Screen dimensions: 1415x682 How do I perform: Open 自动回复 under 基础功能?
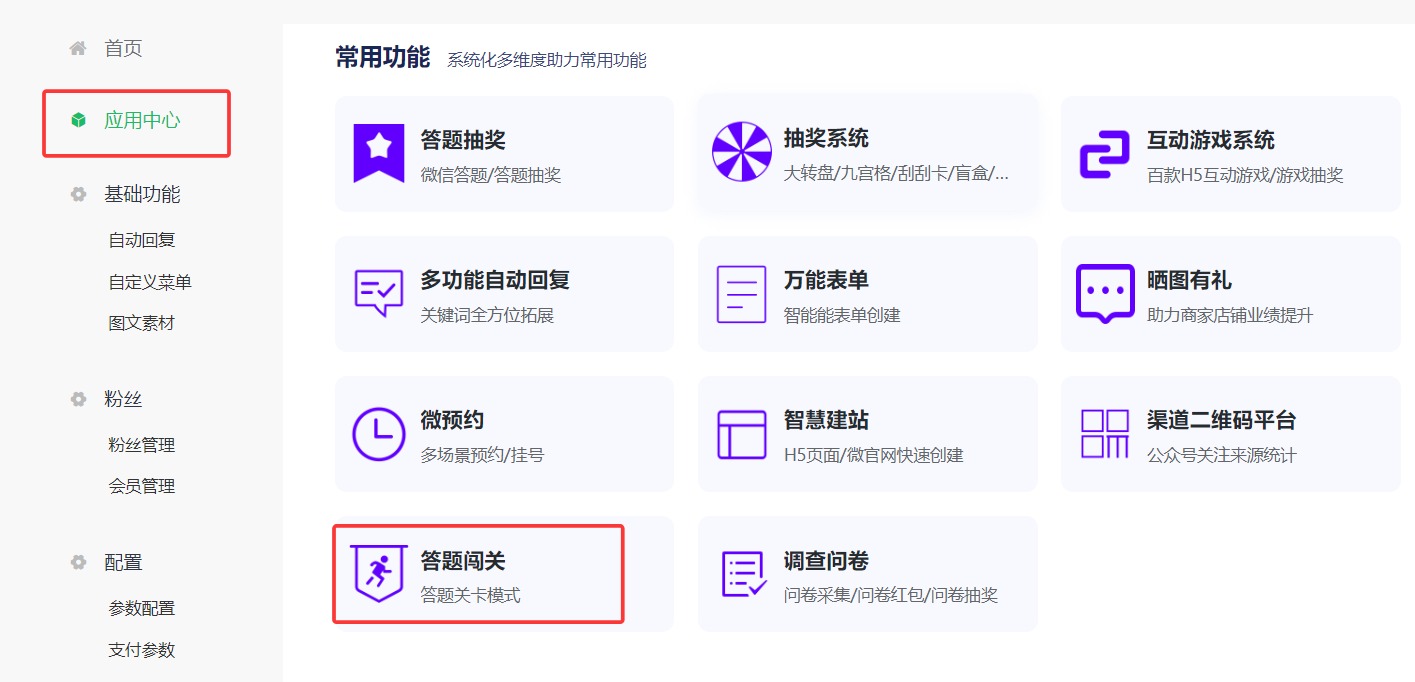pos(142,241)
